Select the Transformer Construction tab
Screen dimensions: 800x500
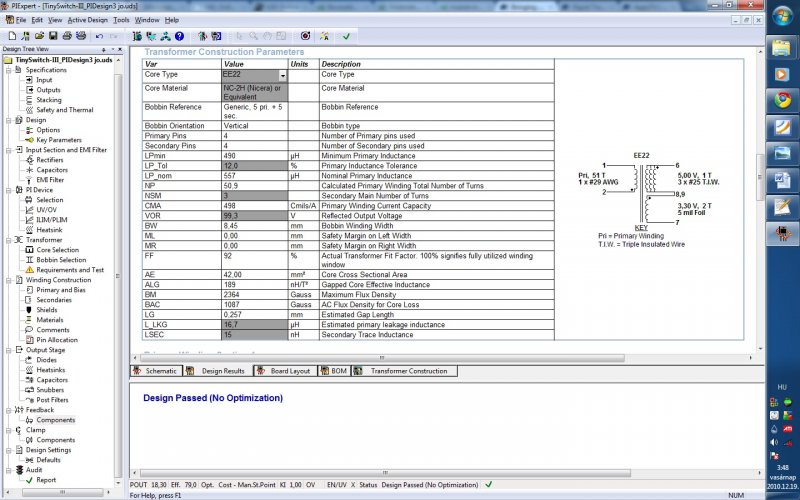404,371
